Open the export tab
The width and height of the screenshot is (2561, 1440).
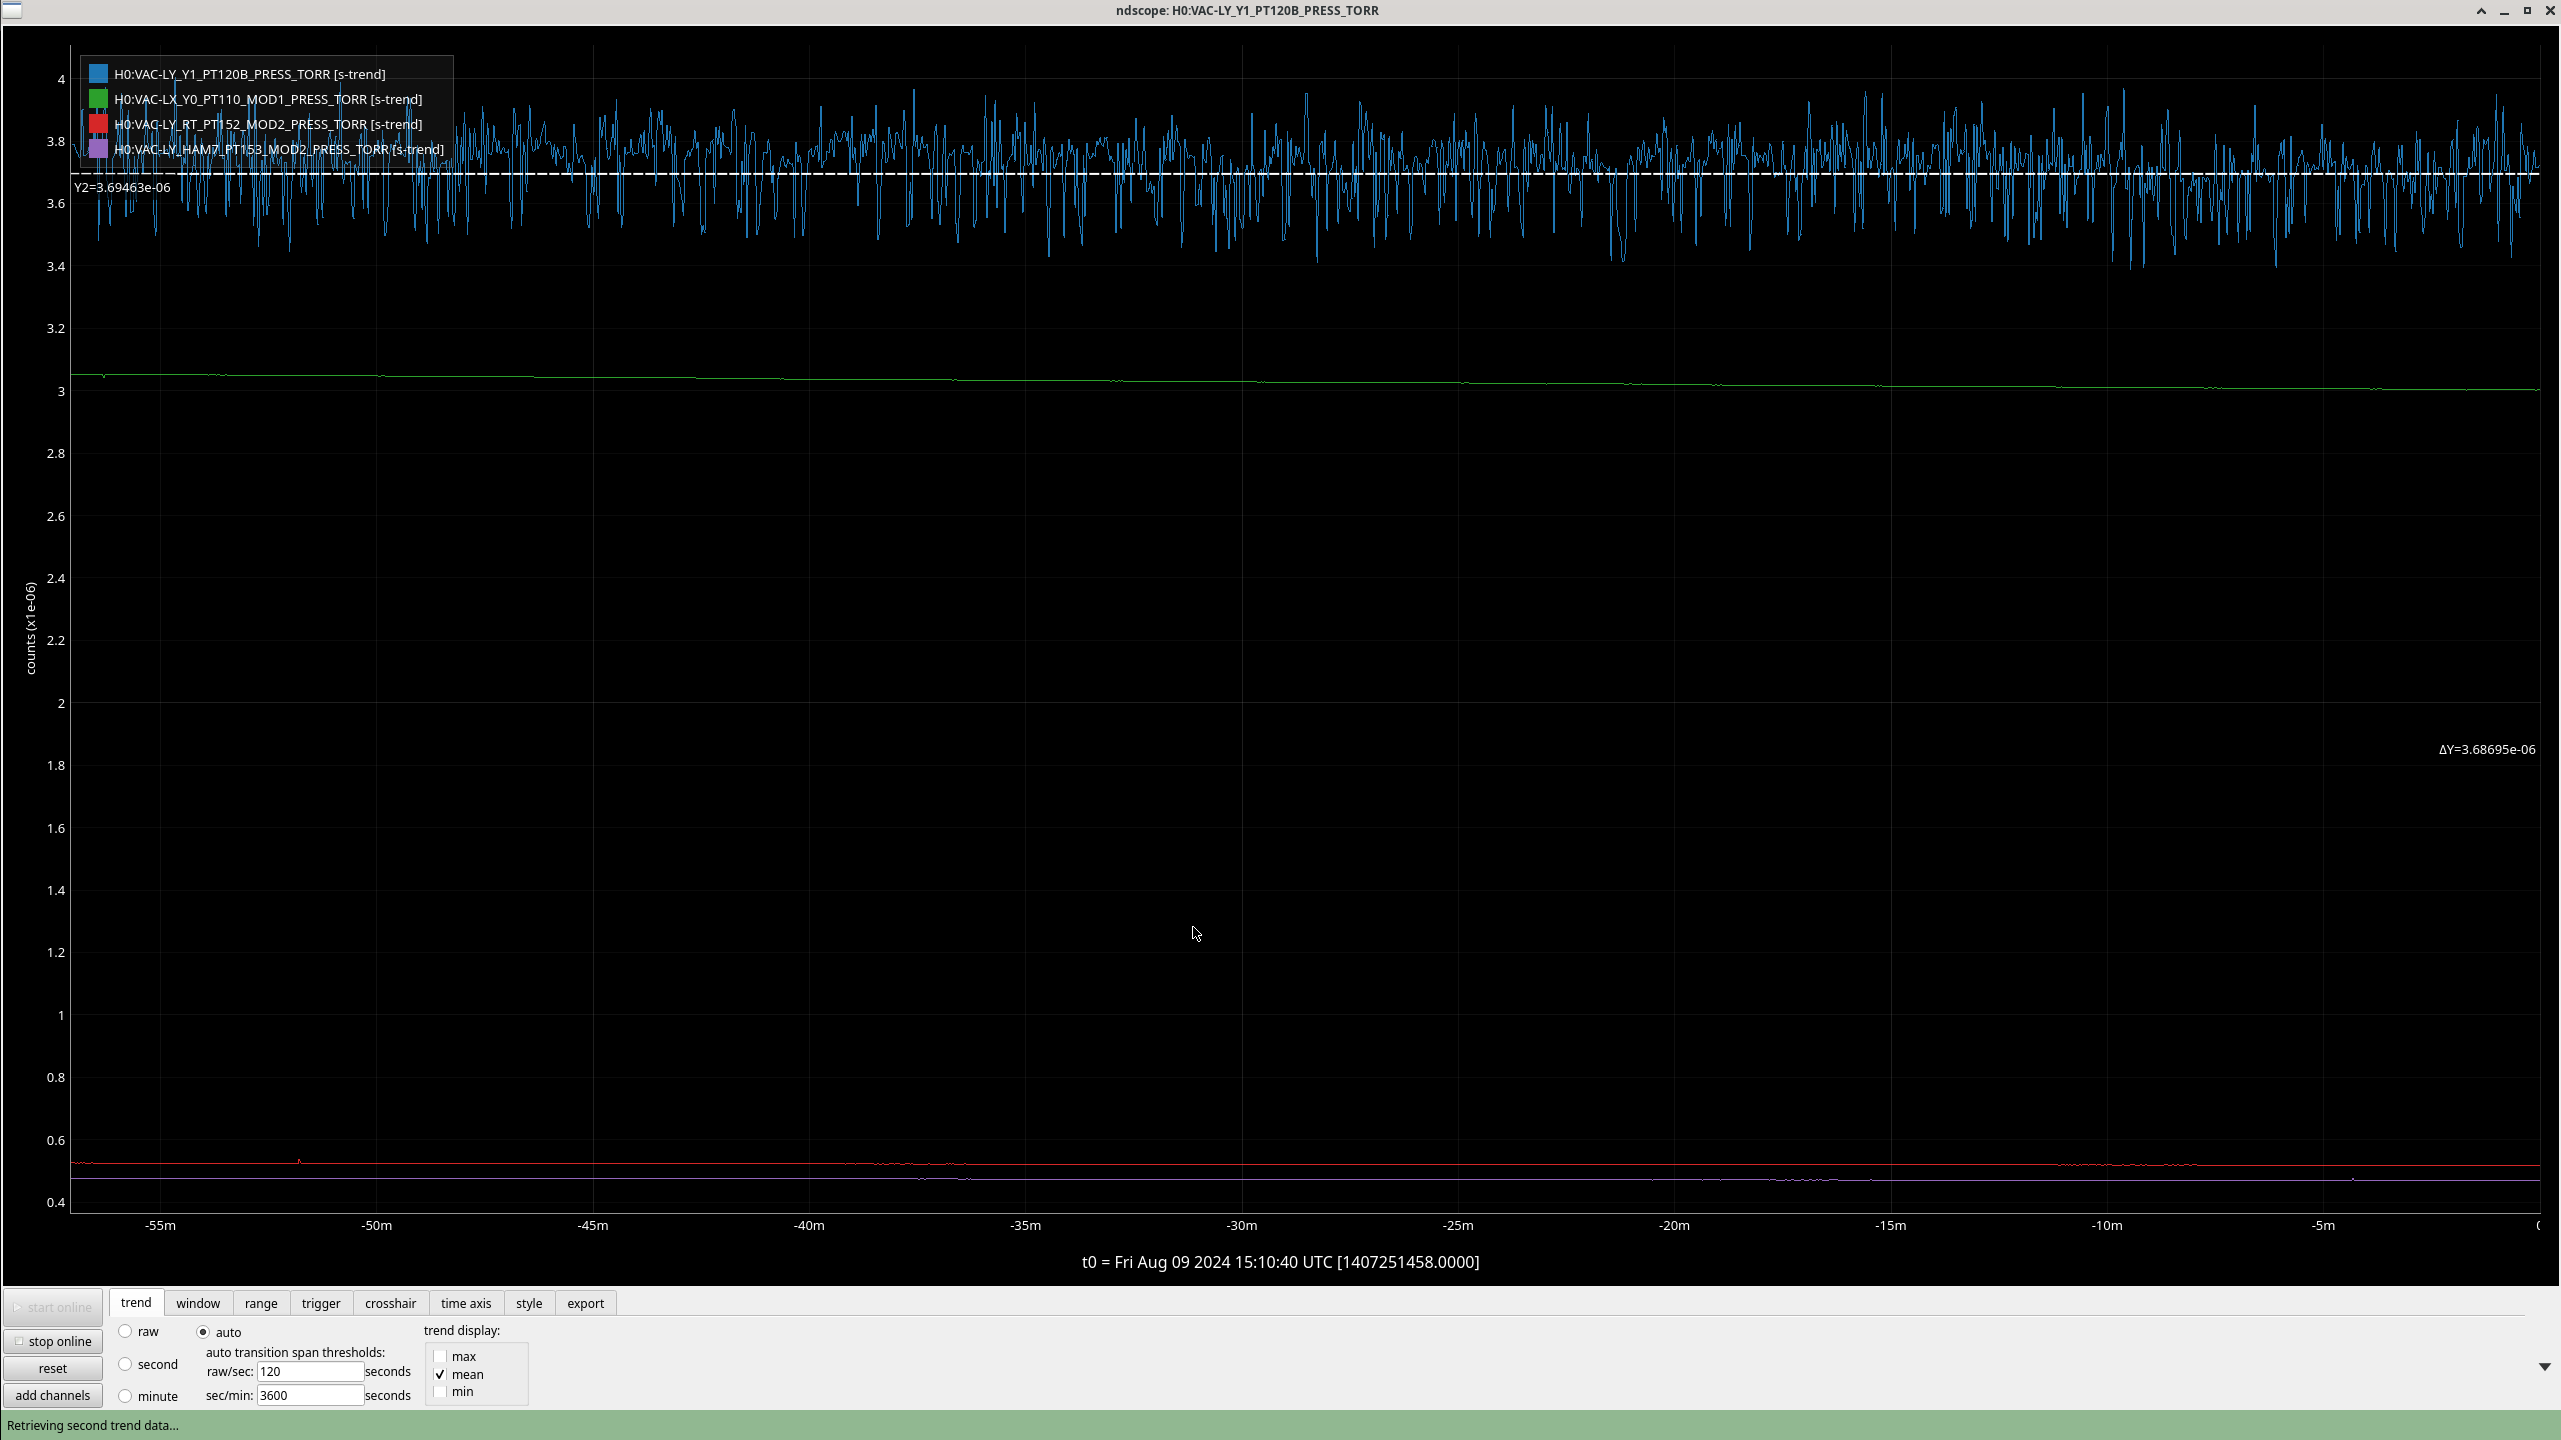585,1303
